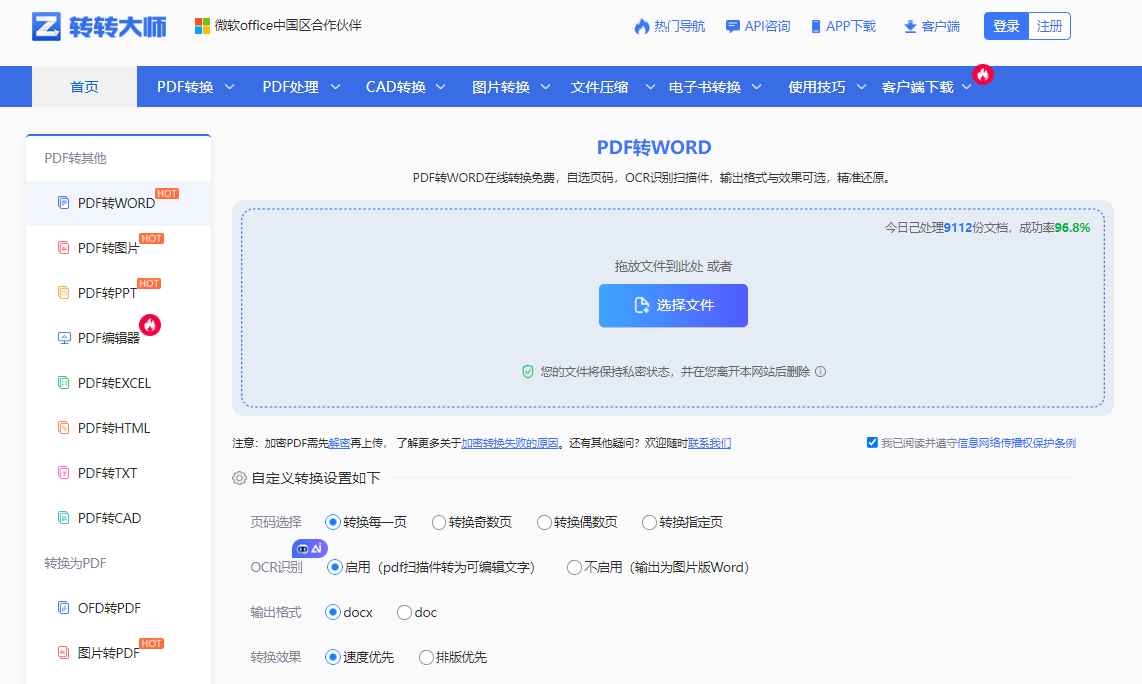Viewport: 1142px width, 684px height.
Task: Click the OFD转PDF sidebar icon
Action: [63, 608]
